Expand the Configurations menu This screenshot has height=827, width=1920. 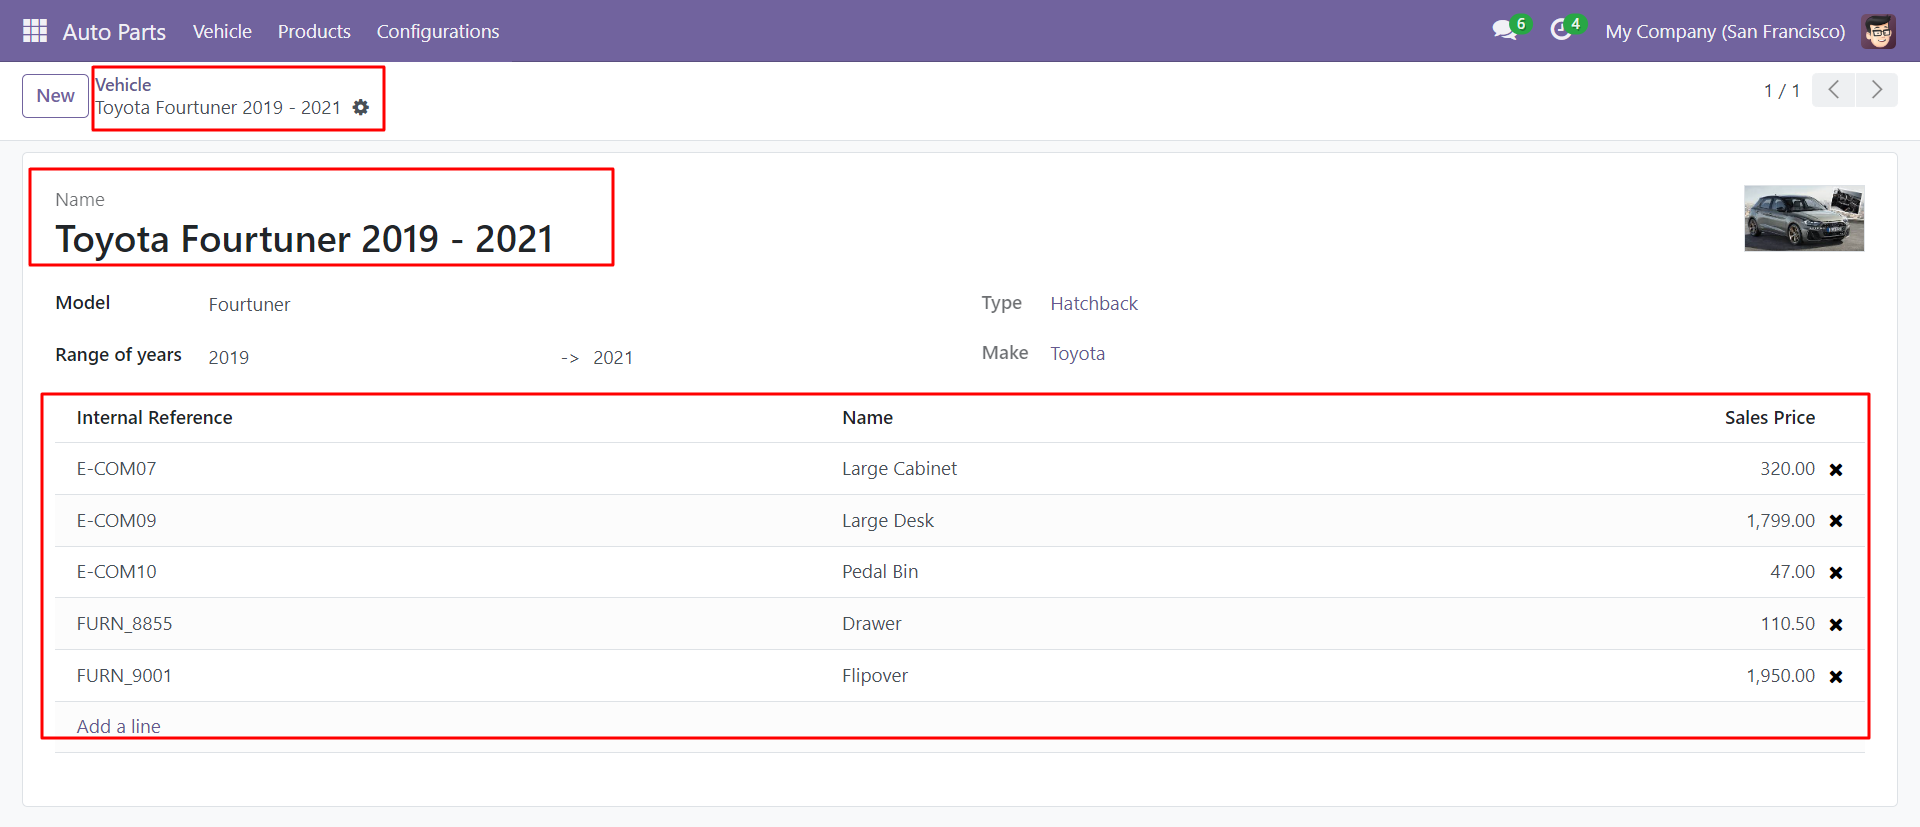(437, 31)
